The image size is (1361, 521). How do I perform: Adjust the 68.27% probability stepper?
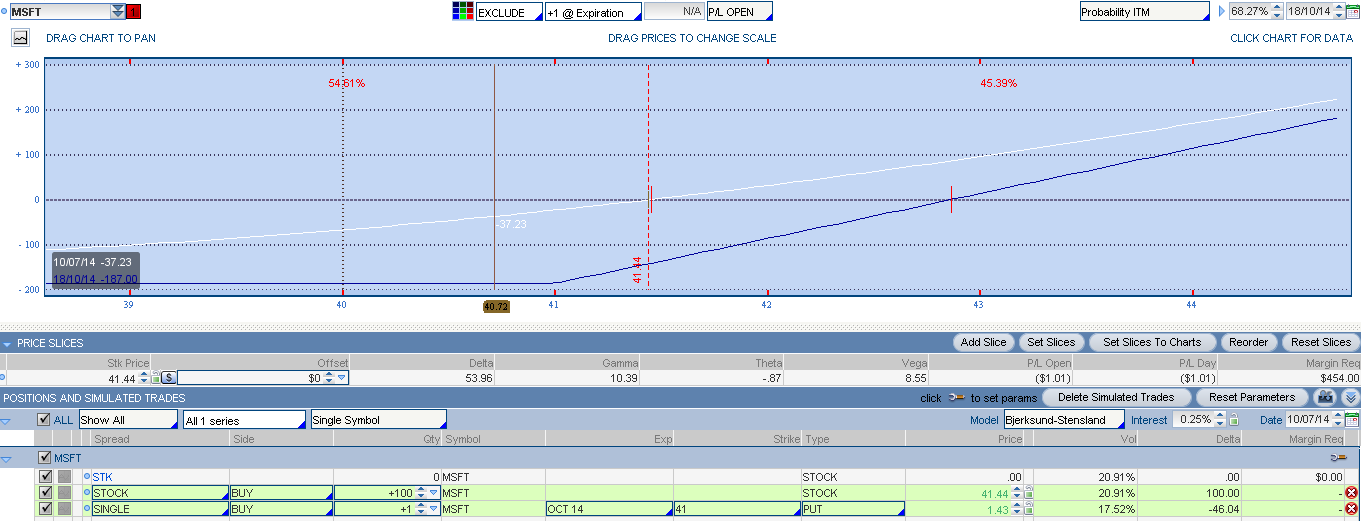(x=1277, y=12)
